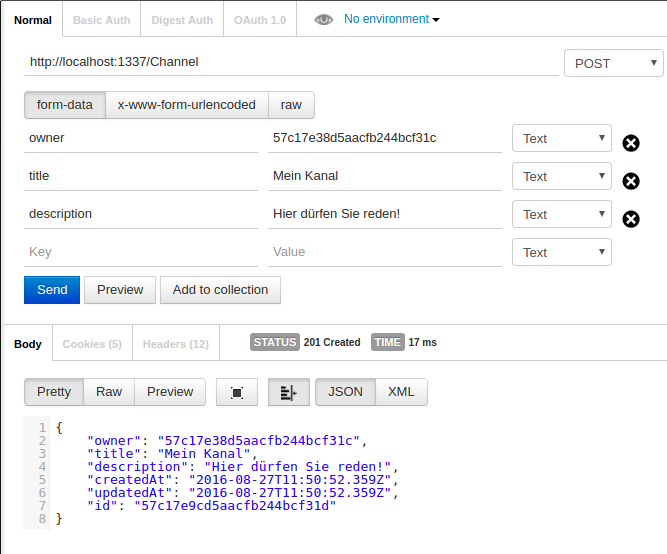
Task: Click Add to collection button
Action: coord(220,290)
